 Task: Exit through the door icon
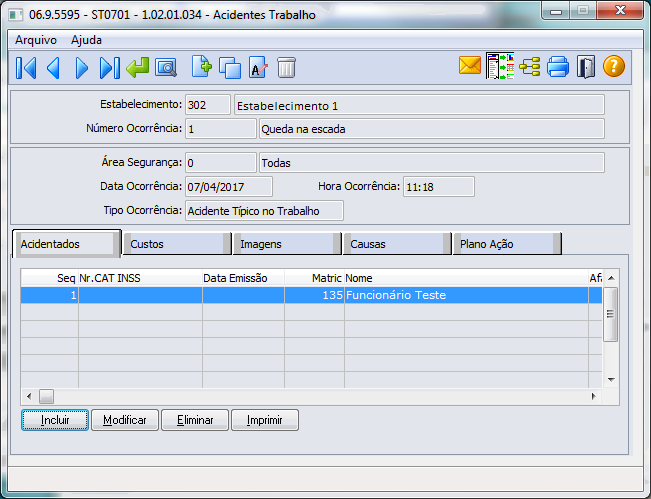(585, 67)
